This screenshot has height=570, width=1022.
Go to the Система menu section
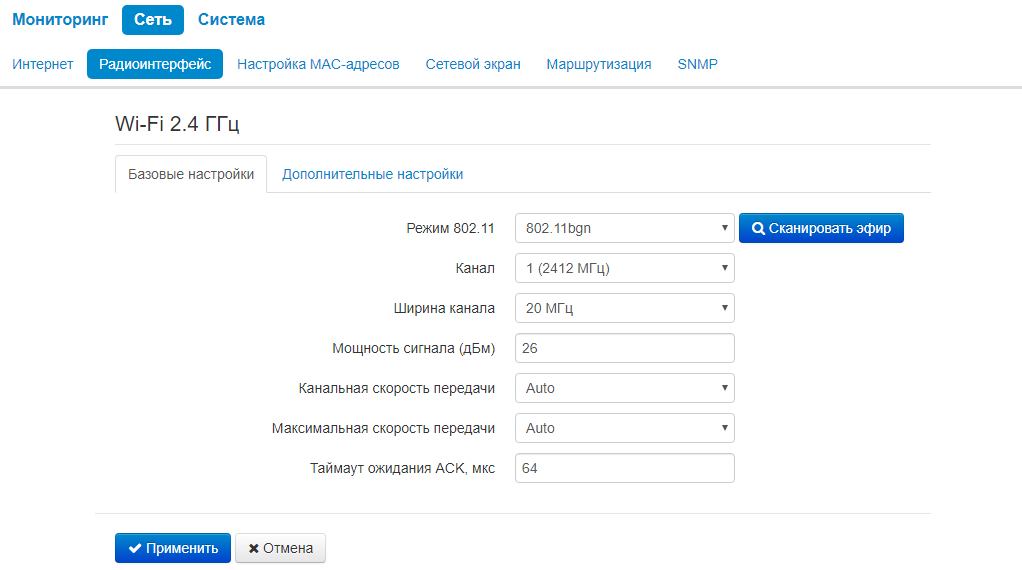tap(231, 20)
